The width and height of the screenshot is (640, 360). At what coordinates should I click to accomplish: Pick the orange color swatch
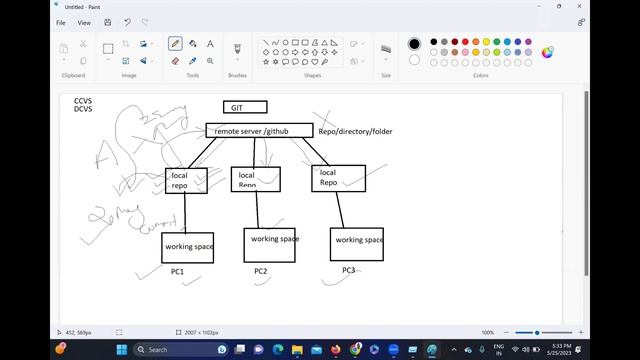point(476,42)
